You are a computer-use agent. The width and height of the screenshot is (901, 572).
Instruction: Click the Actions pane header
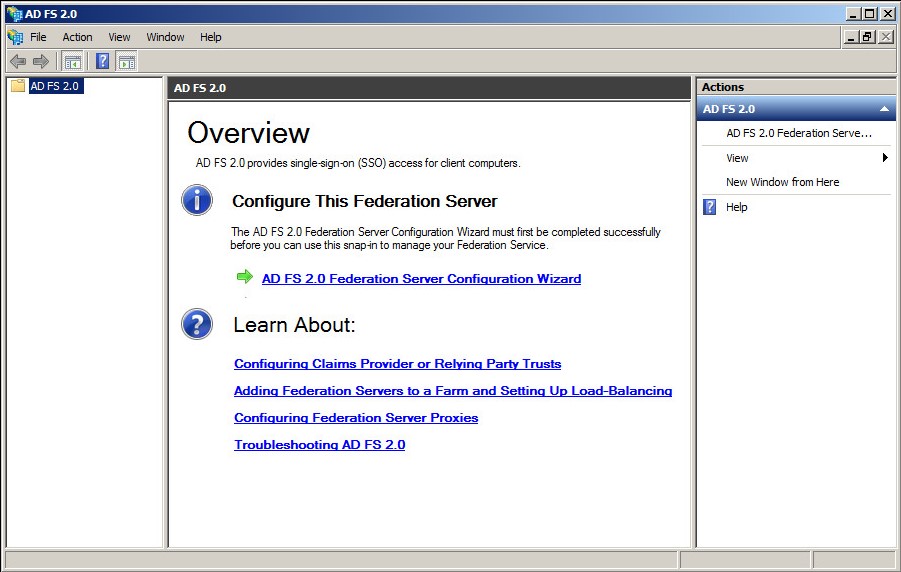[x=796, y=87]
